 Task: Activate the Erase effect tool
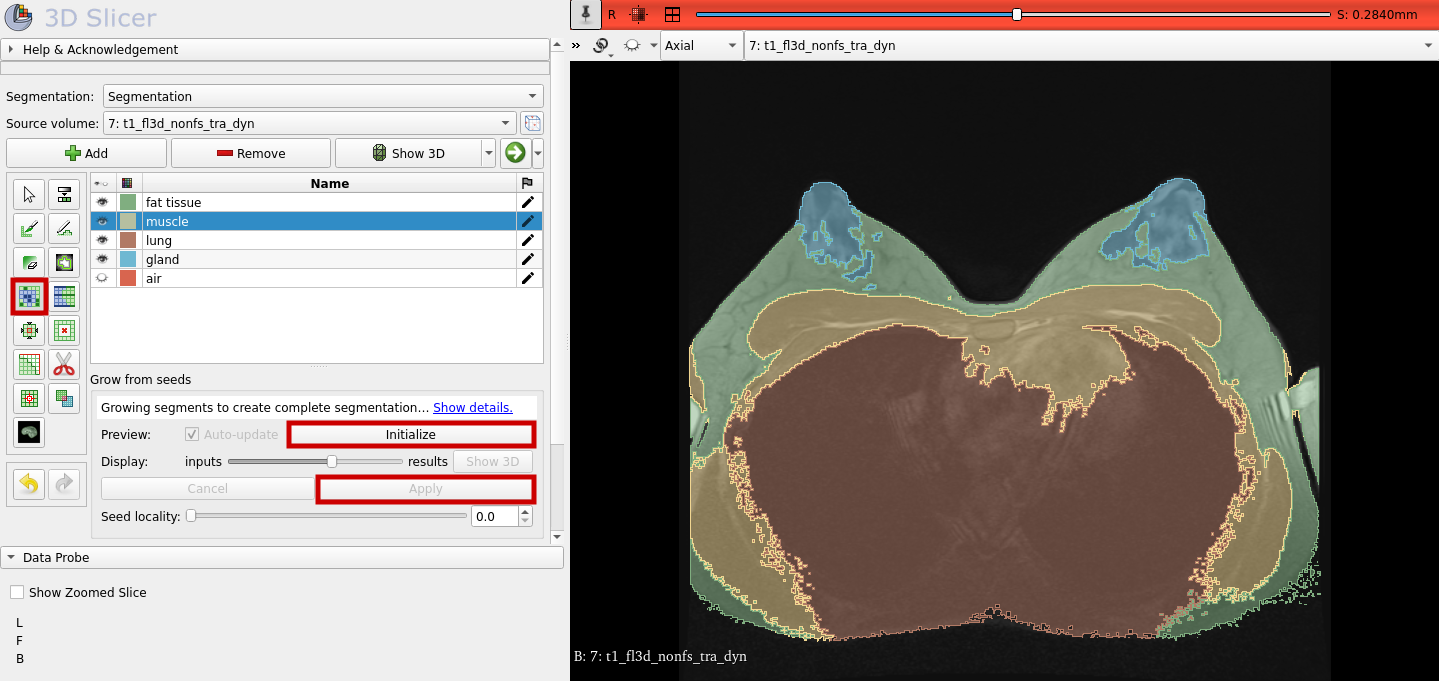pyautogui.click(x=29, y=262)
